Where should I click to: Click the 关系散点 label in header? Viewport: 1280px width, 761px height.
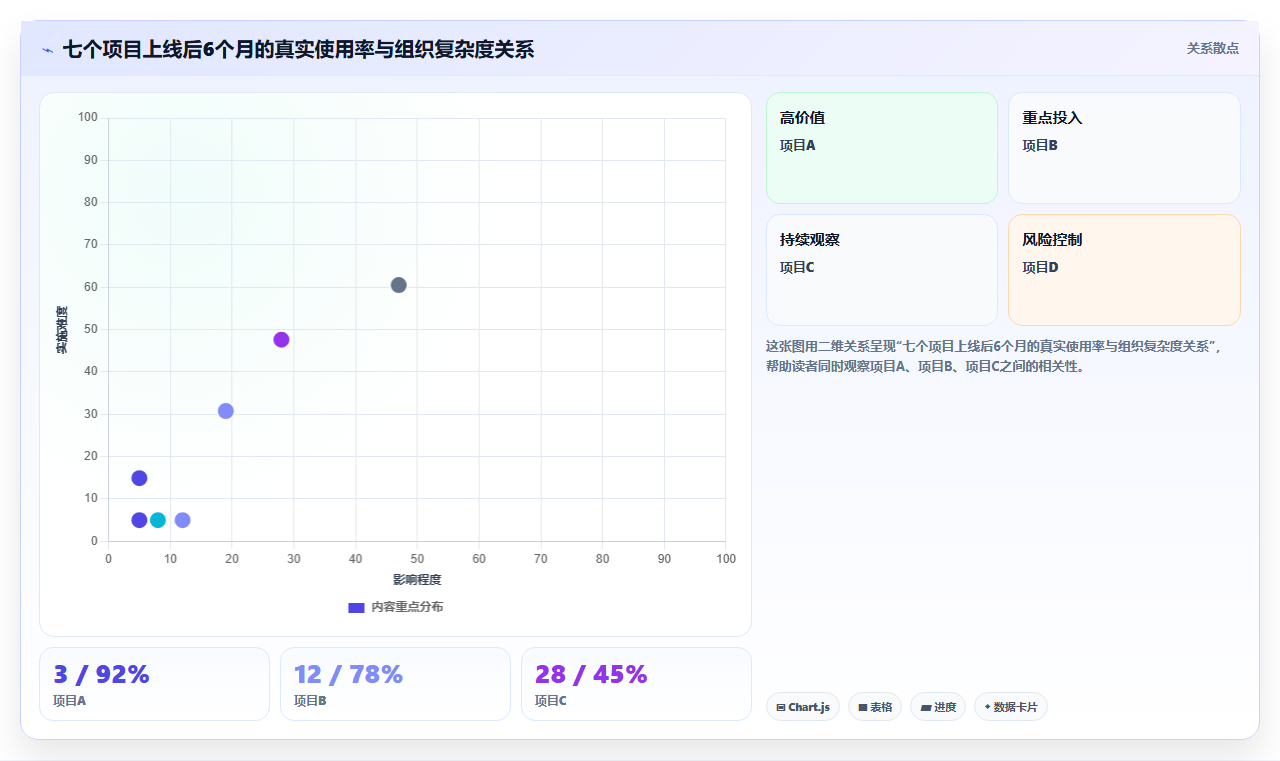point(1212,48)
